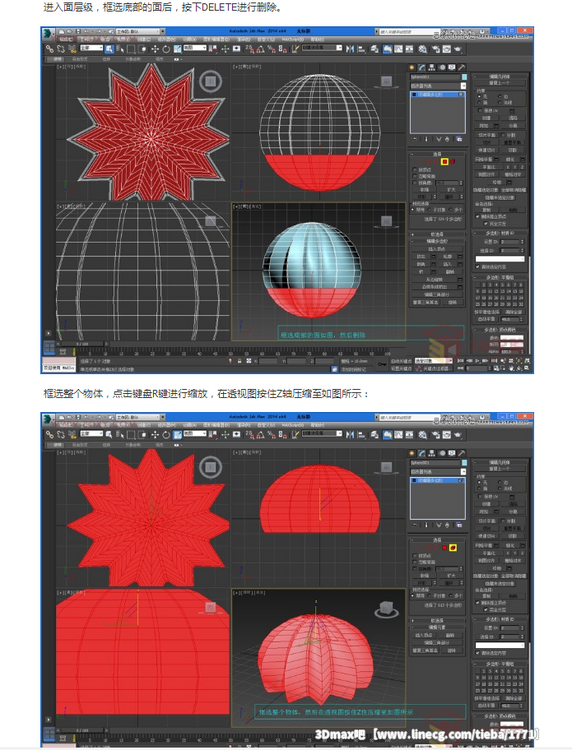The height and width of the screenshot is (750, 572).
Task: Toggle 删除孤立顶点 checkbox in first screenshot
Action: 477,217
